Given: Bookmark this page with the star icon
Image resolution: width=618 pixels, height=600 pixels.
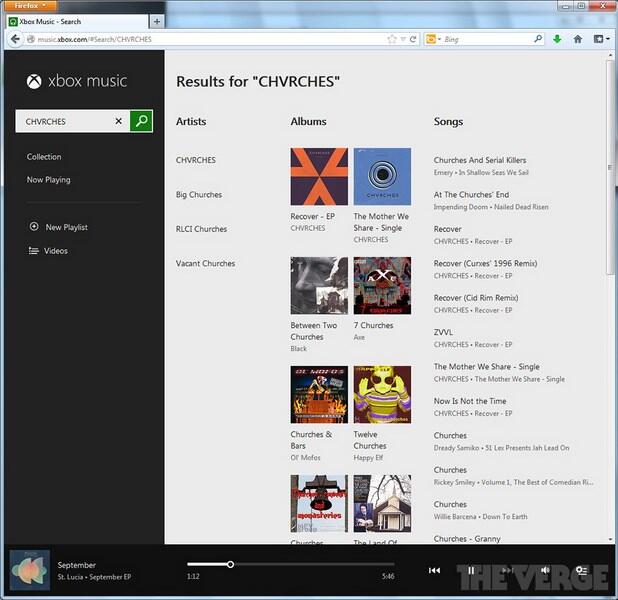Looking at the screenshot, I should (x=392, y=39).
